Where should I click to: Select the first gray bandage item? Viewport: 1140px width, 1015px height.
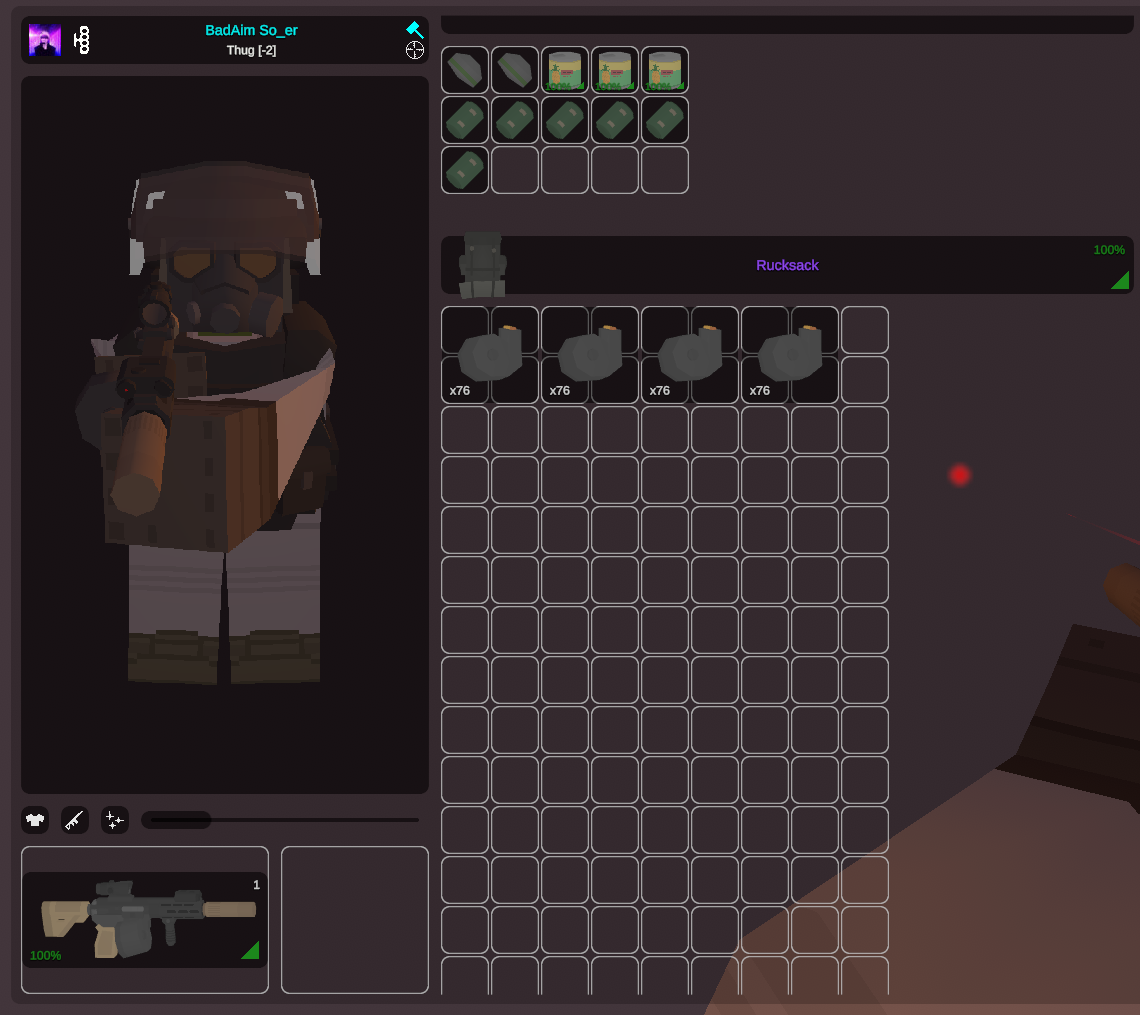465,70
